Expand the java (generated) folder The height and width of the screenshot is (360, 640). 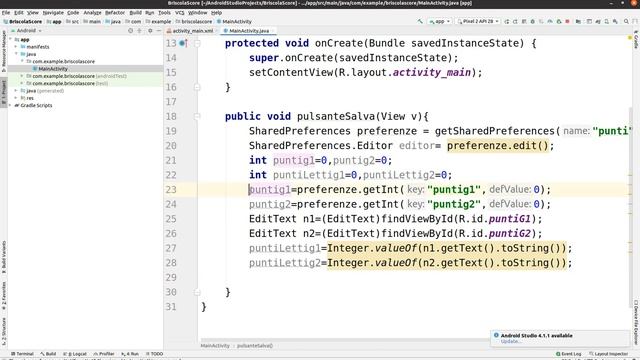[16, 91]
